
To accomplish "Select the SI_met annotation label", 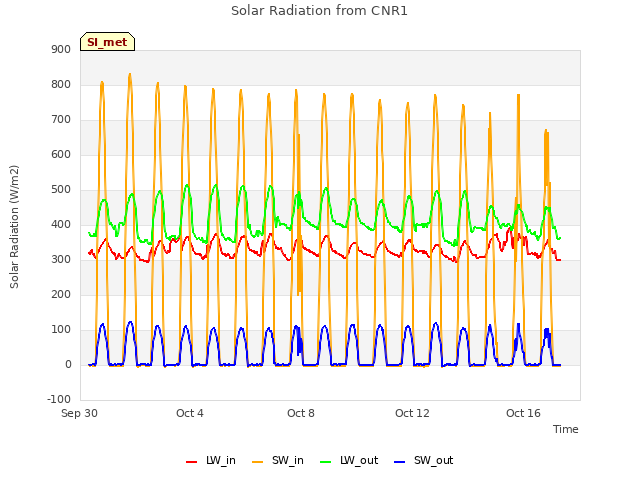I will (x=107, y=42).
